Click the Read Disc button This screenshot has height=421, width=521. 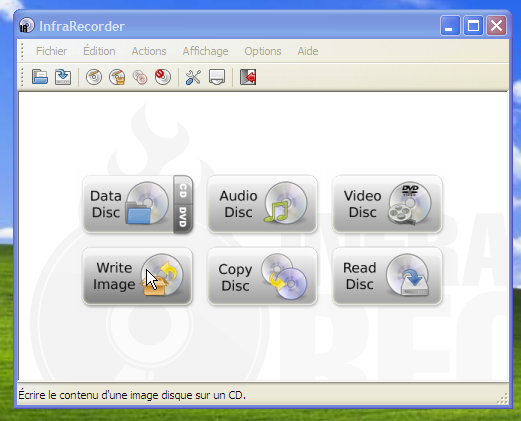[x=387, y=276]
